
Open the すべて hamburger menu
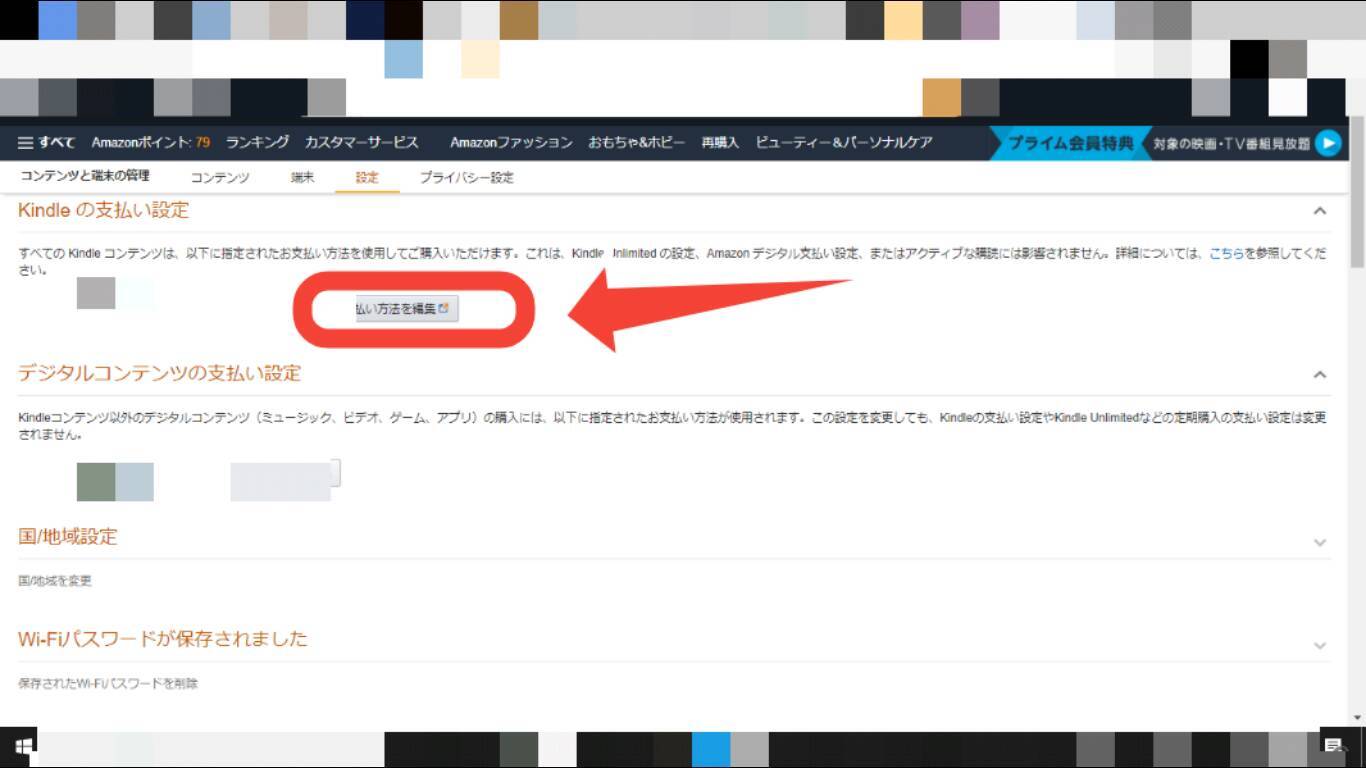[47, 143]
